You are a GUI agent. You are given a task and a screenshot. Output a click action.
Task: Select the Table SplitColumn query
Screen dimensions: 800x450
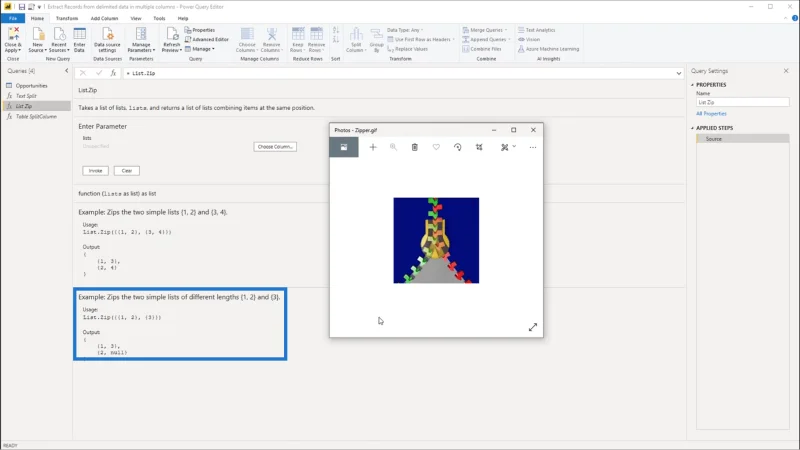37,117
